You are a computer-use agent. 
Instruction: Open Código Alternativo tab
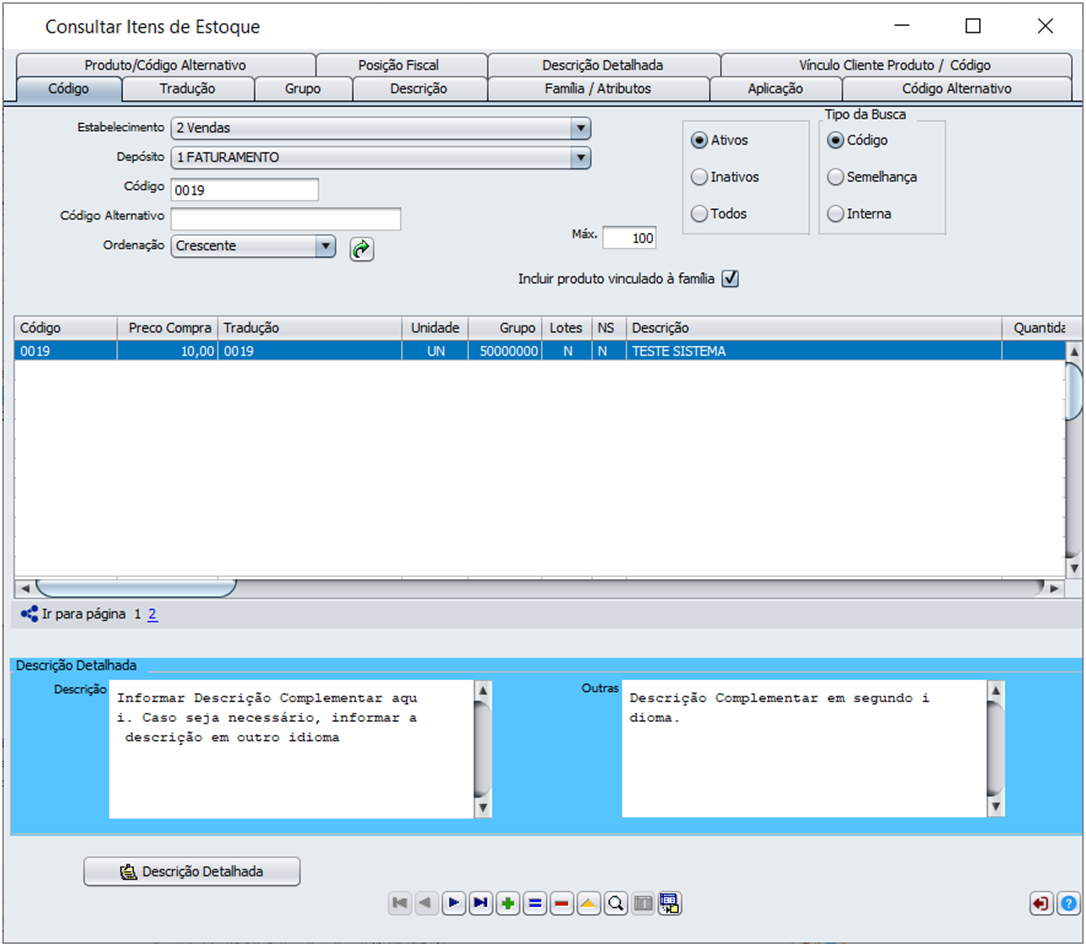click(x=956, y=89)
